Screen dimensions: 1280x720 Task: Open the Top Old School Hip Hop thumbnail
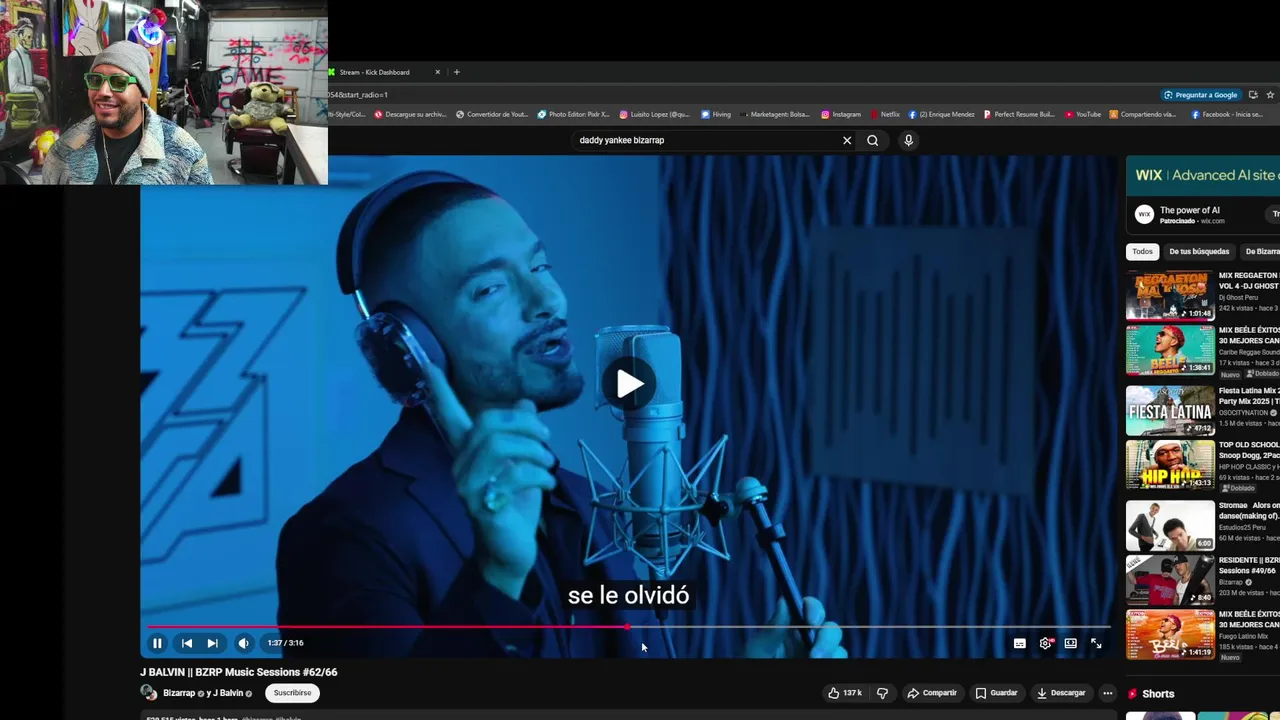pos(1170,466)
